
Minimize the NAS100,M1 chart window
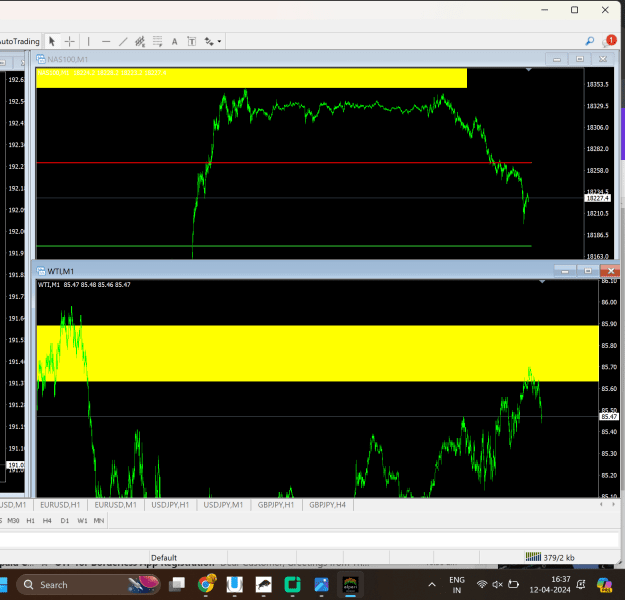(557, 59)
